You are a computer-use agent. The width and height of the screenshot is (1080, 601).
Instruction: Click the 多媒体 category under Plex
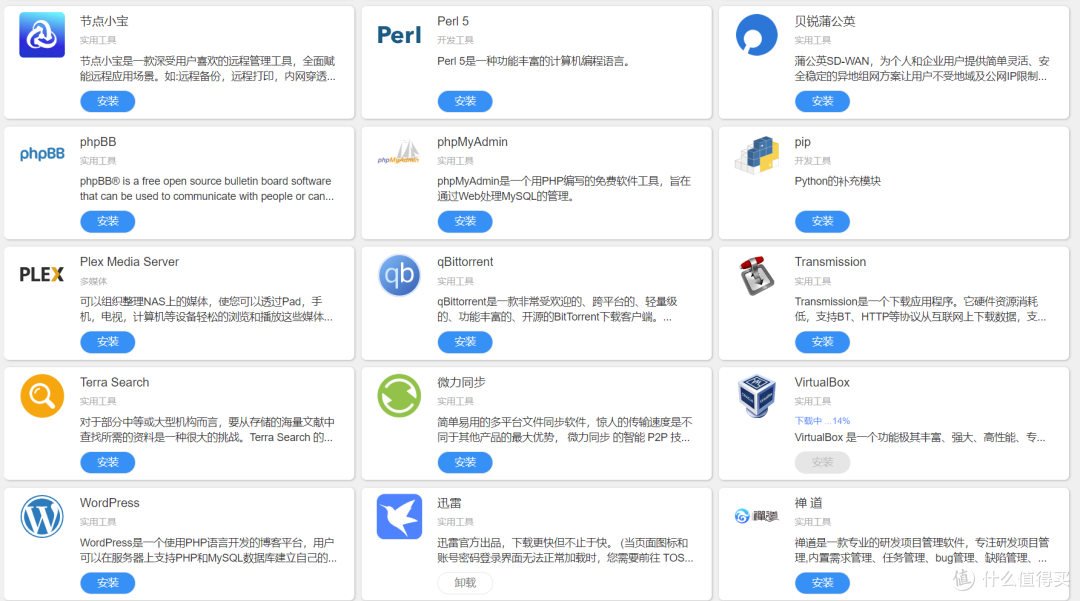pos(94,281)
